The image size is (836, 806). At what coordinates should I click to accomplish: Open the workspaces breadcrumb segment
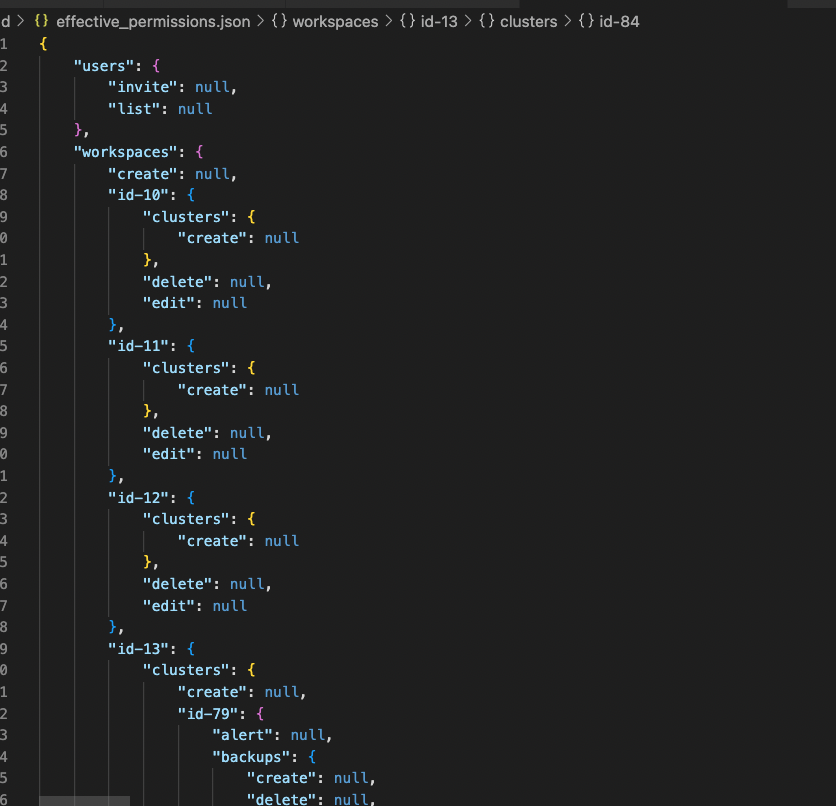point(335,22)
